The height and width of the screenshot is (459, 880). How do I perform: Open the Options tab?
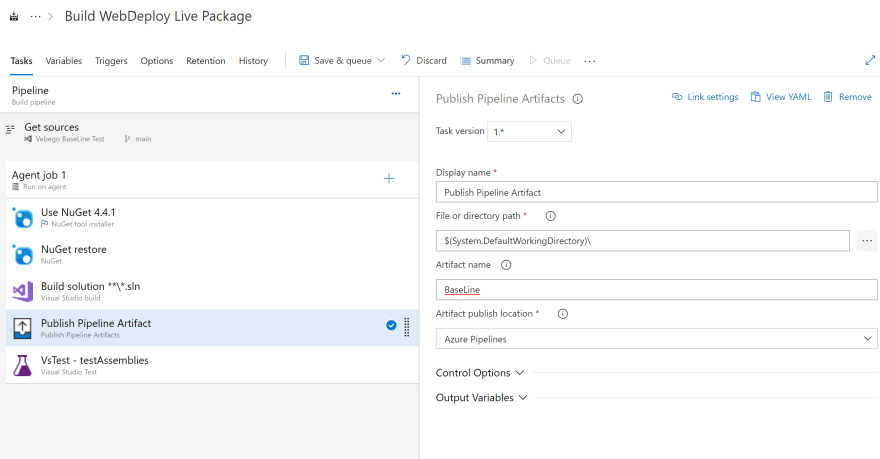click(x=157, y=61)
